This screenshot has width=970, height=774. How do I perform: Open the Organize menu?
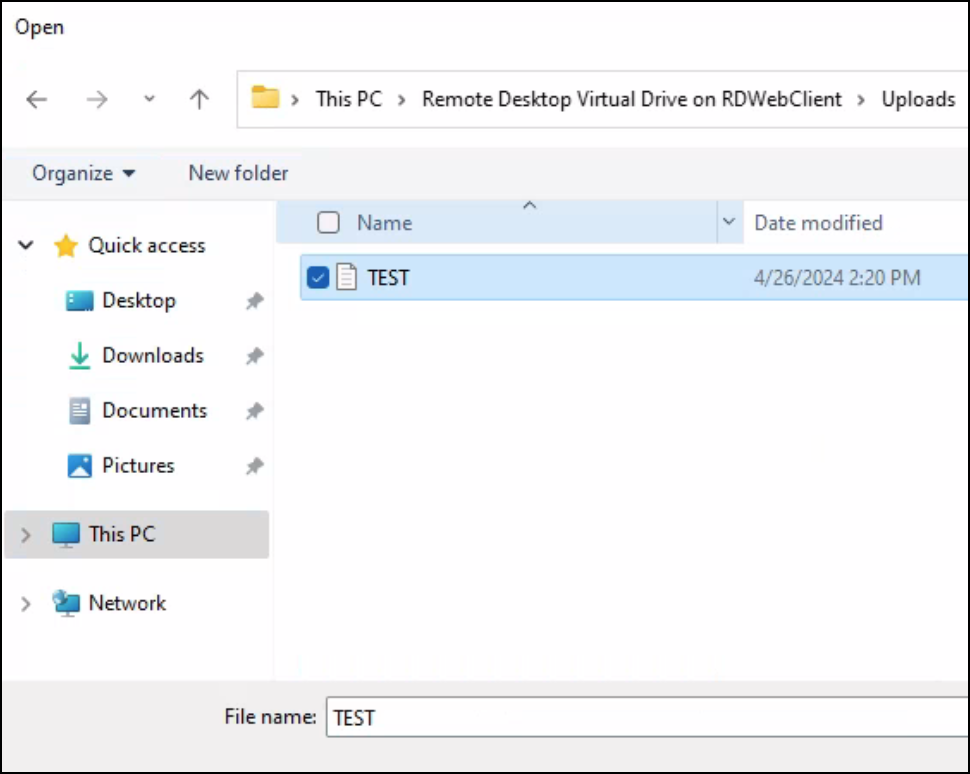[x=84, y=173]
